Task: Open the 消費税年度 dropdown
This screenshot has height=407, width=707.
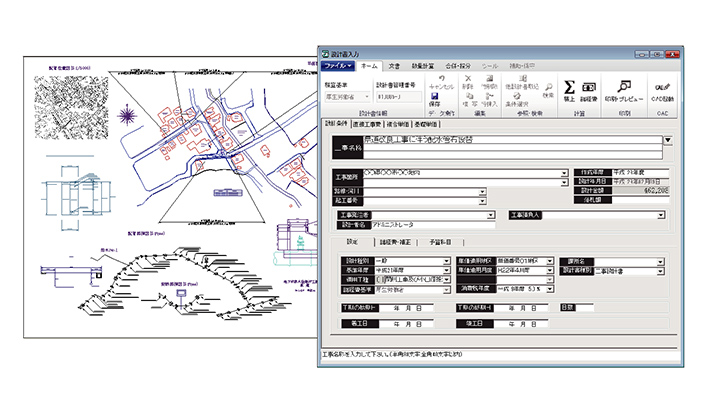Action: click(x=550, y=289)
